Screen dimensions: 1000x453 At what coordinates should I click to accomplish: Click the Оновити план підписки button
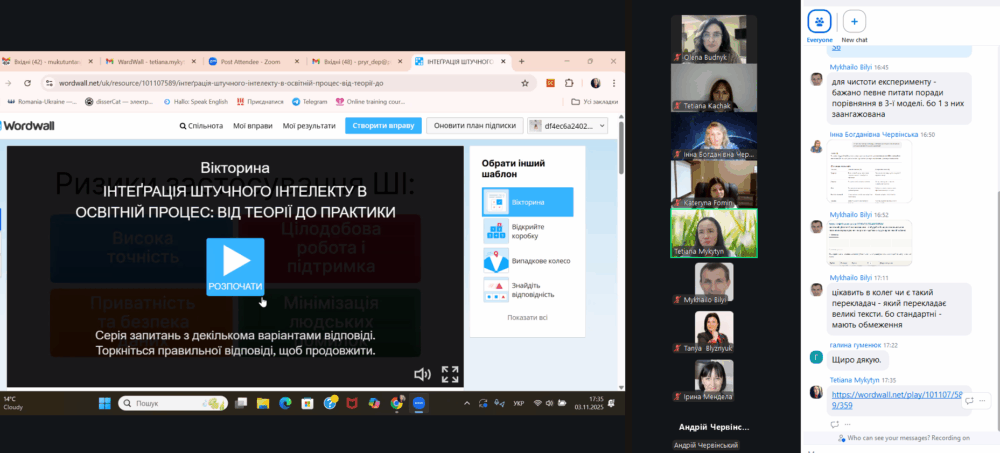[474, 126]
